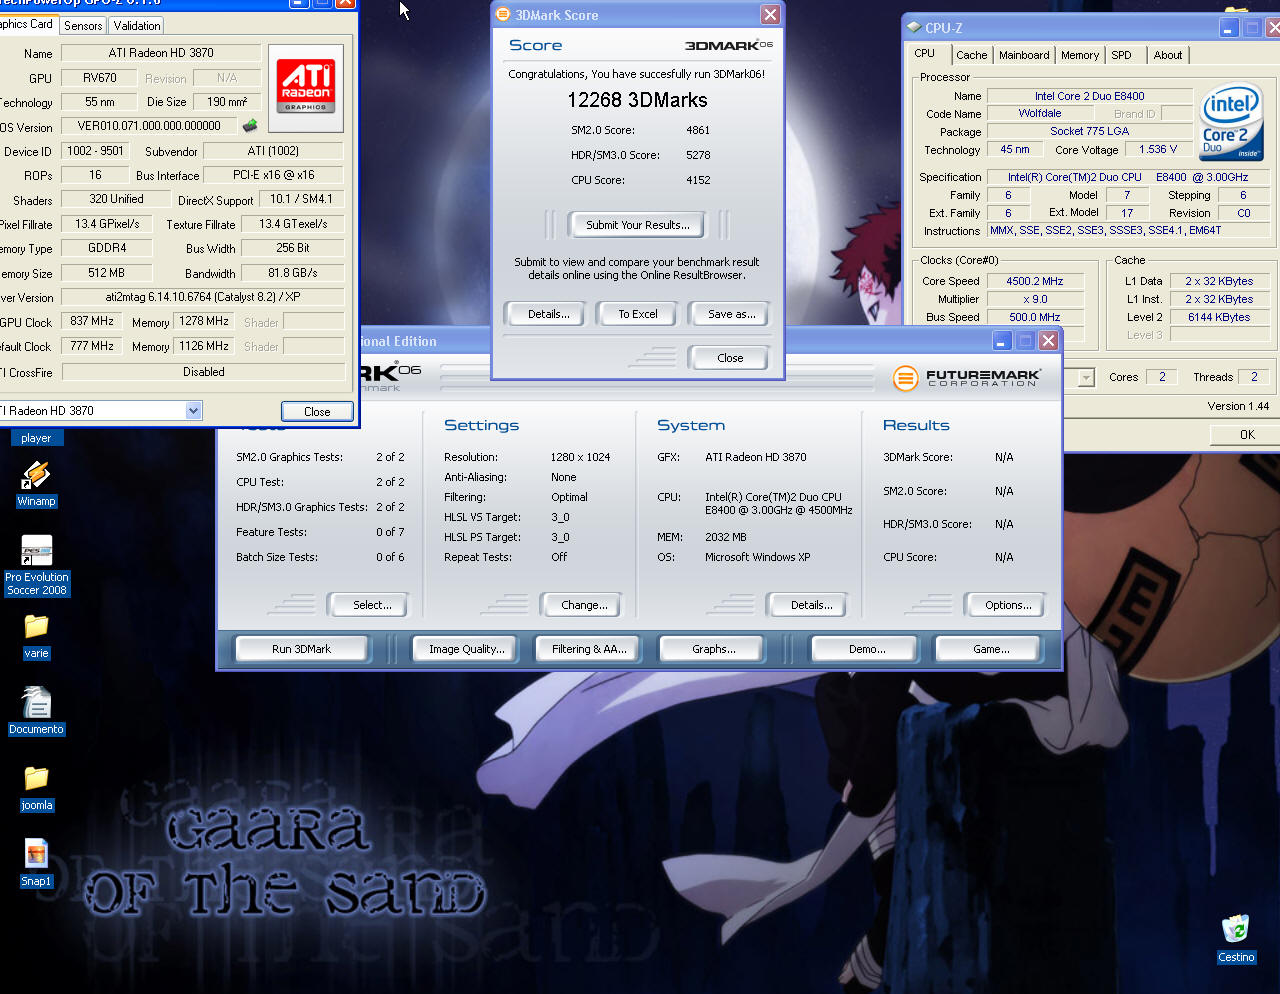Click the GPU name field ATI Radeon HD 3870
This screenshot has width=1280, height=994.
coord(161,53)
